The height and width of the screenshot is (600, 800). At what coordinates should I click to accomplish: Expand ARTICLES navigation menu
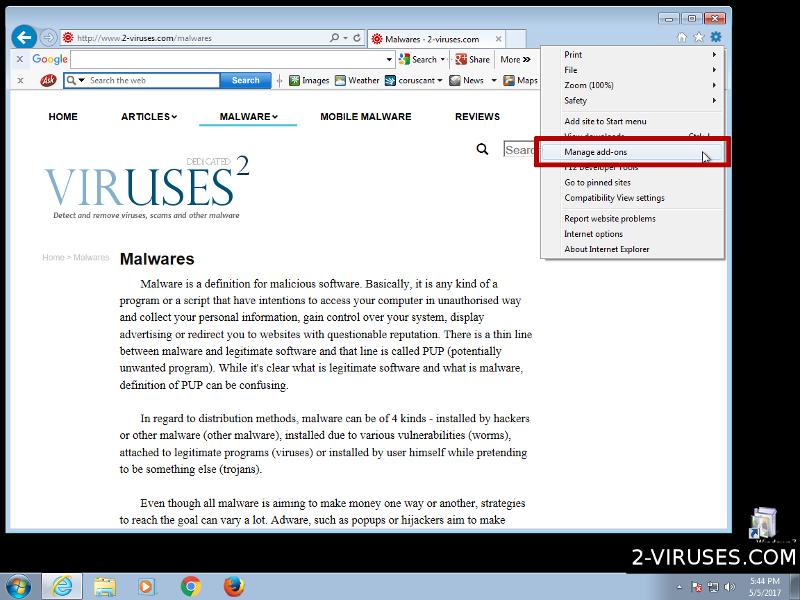click(x=149, y=116)
